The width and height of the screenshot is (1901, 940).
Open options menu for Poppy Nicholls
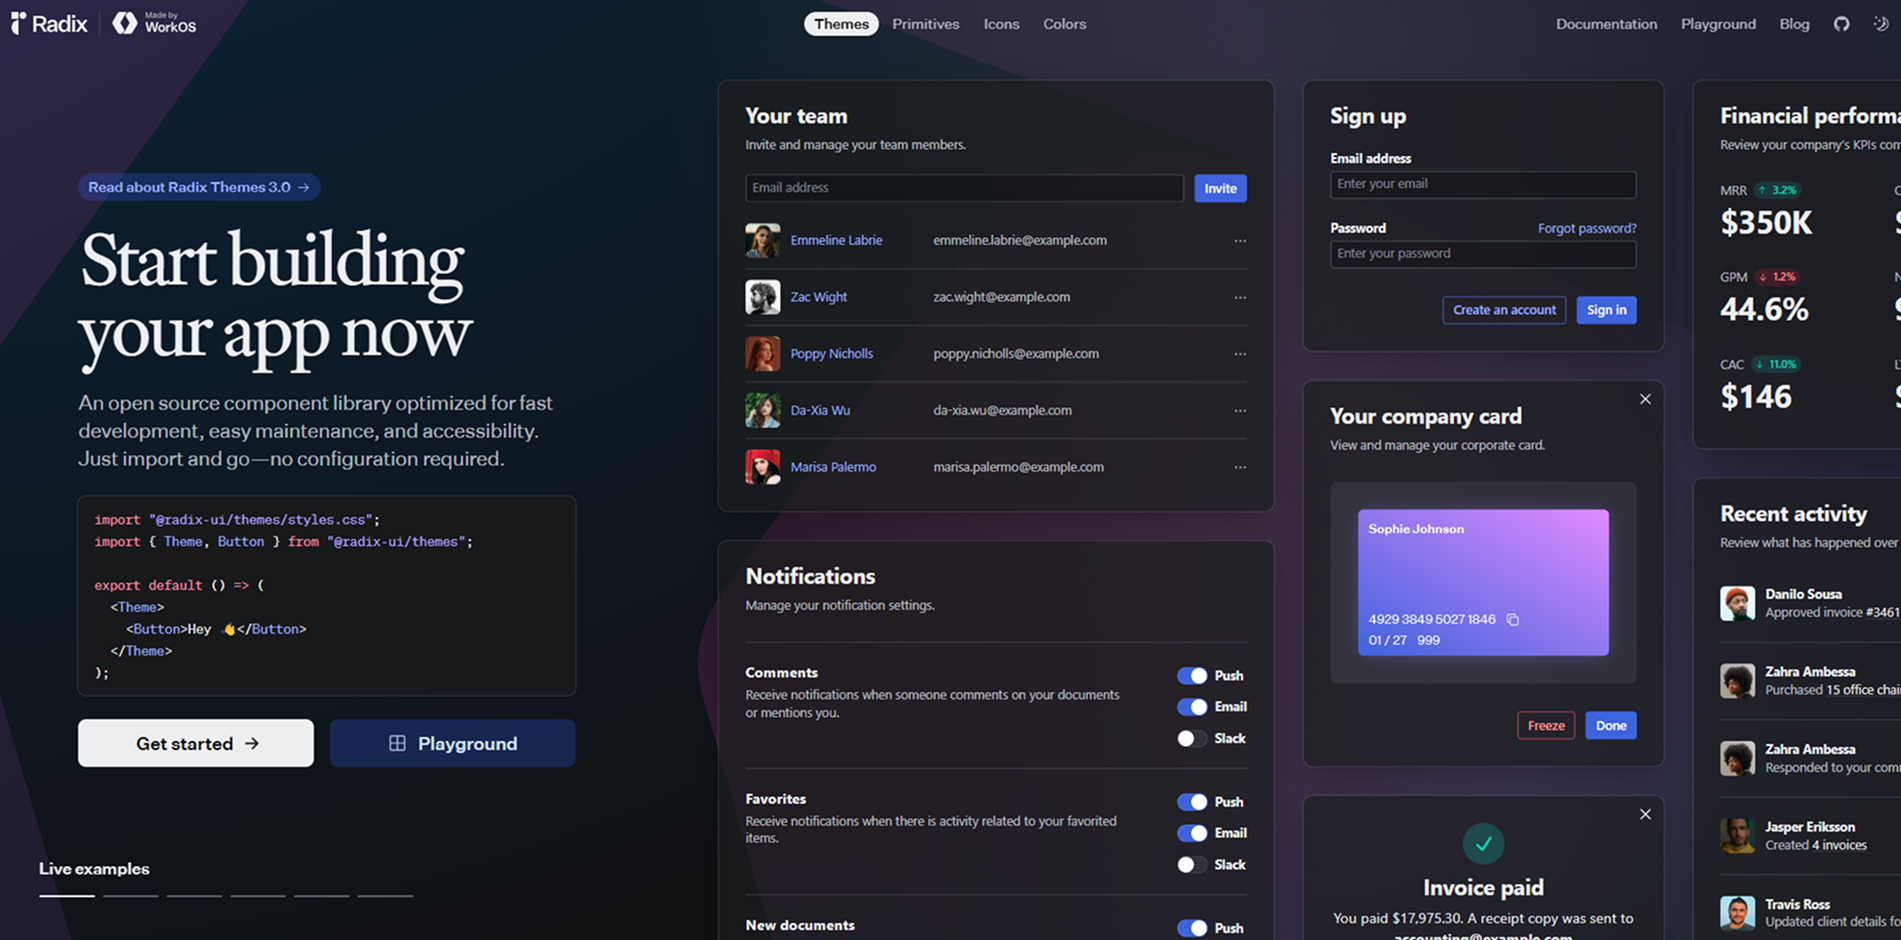(x=1240, y=354)
